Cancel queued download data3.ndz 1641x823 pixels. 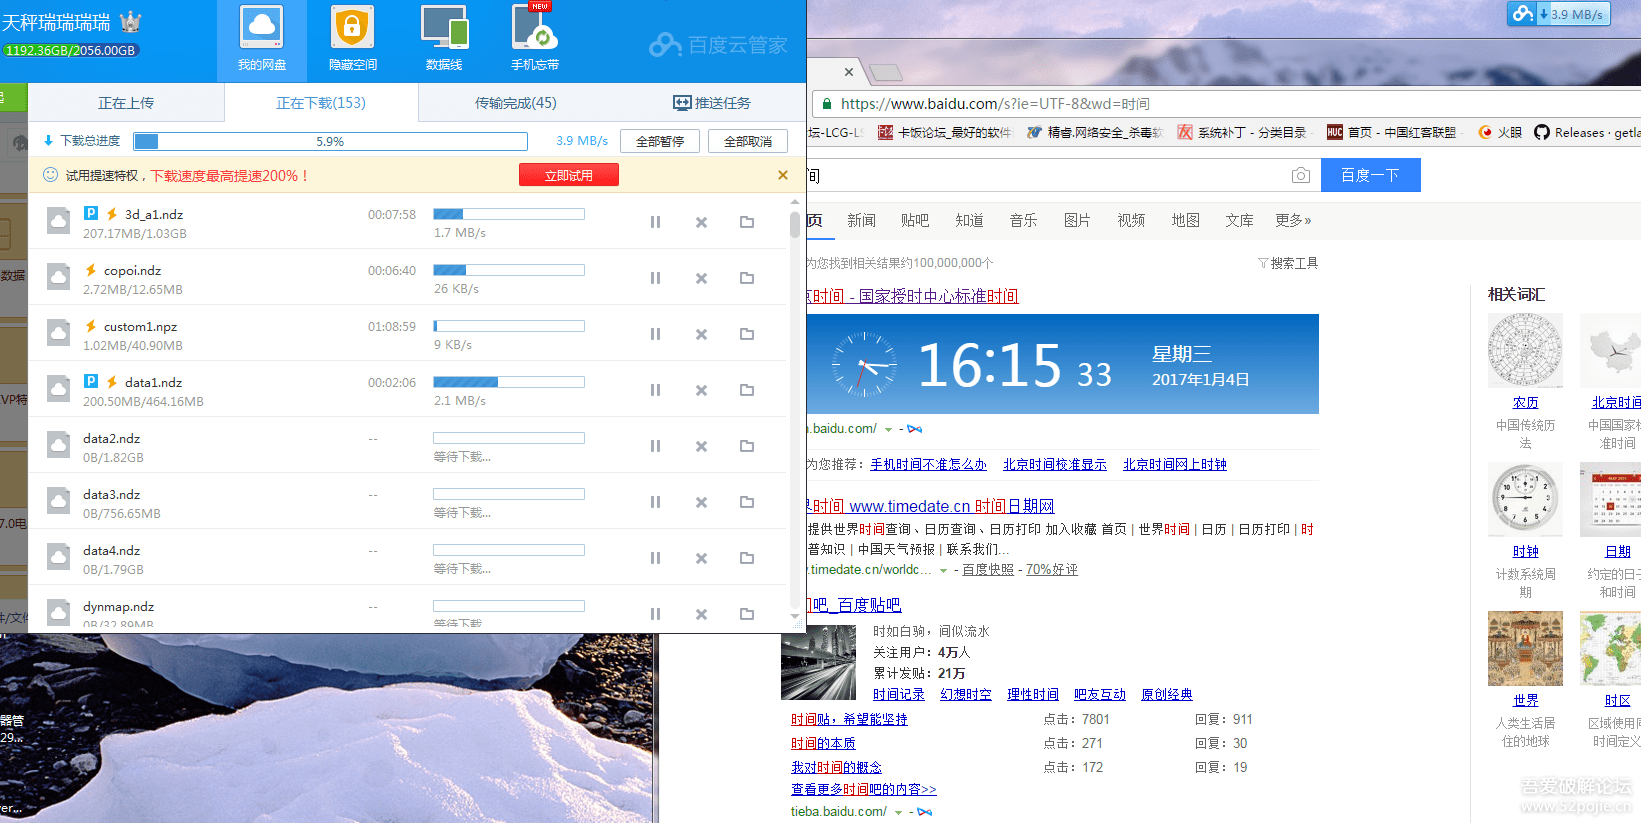coord(701,502)
